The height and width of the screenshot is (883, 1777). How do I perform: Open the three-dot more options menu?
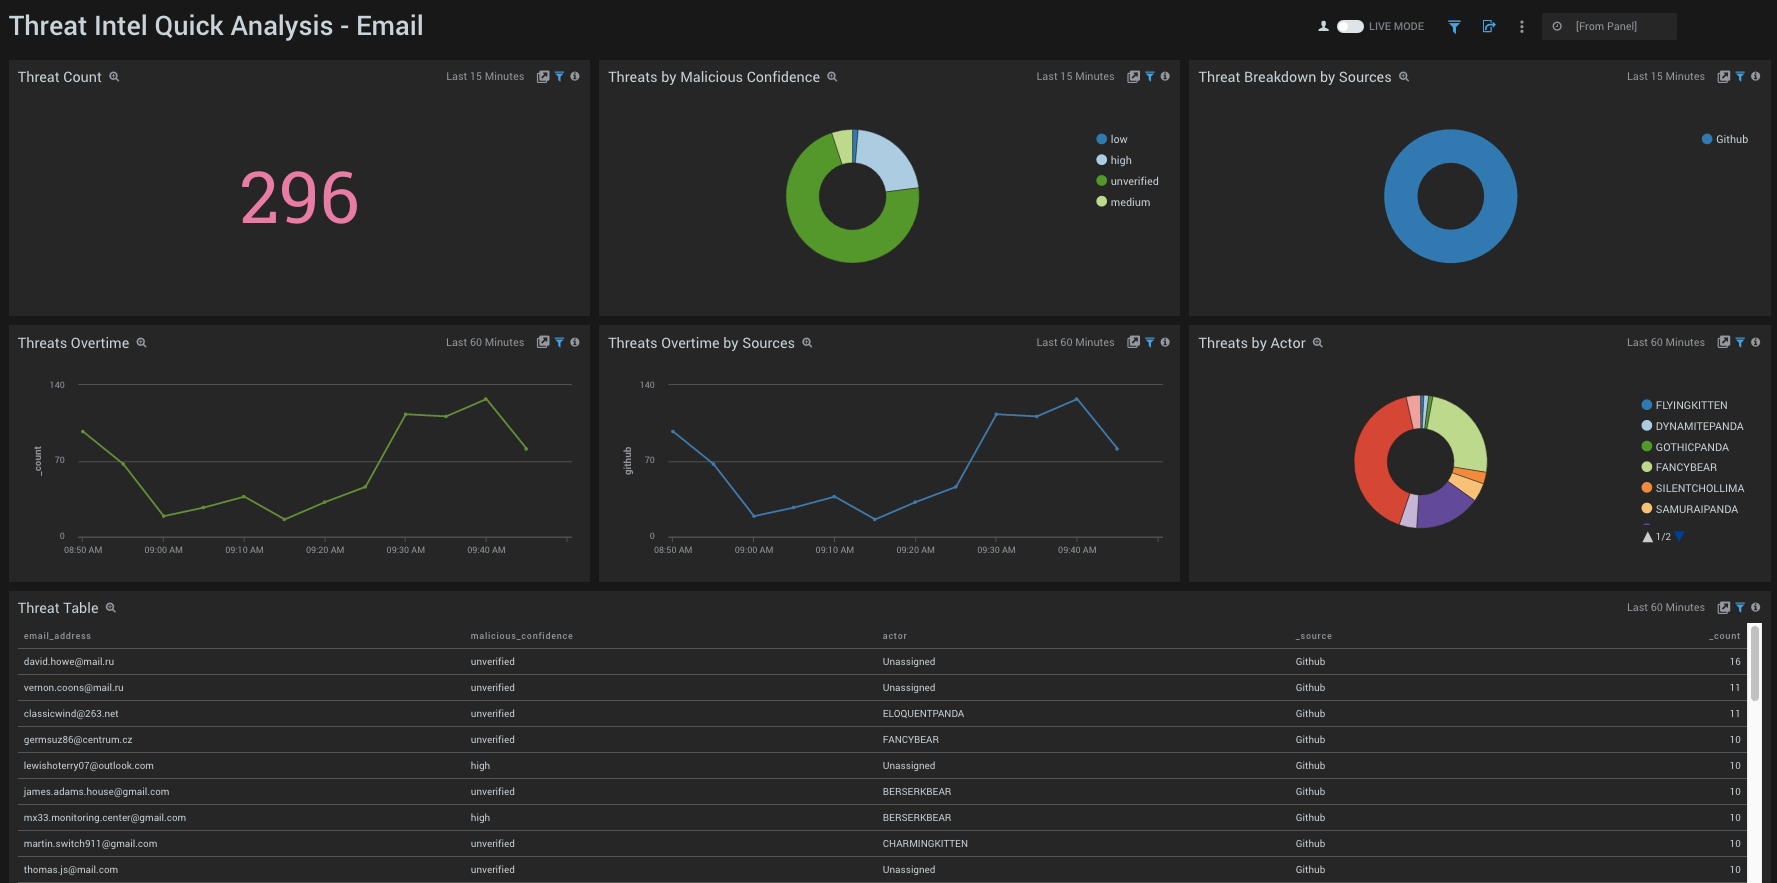click(x=1522, y=27)
